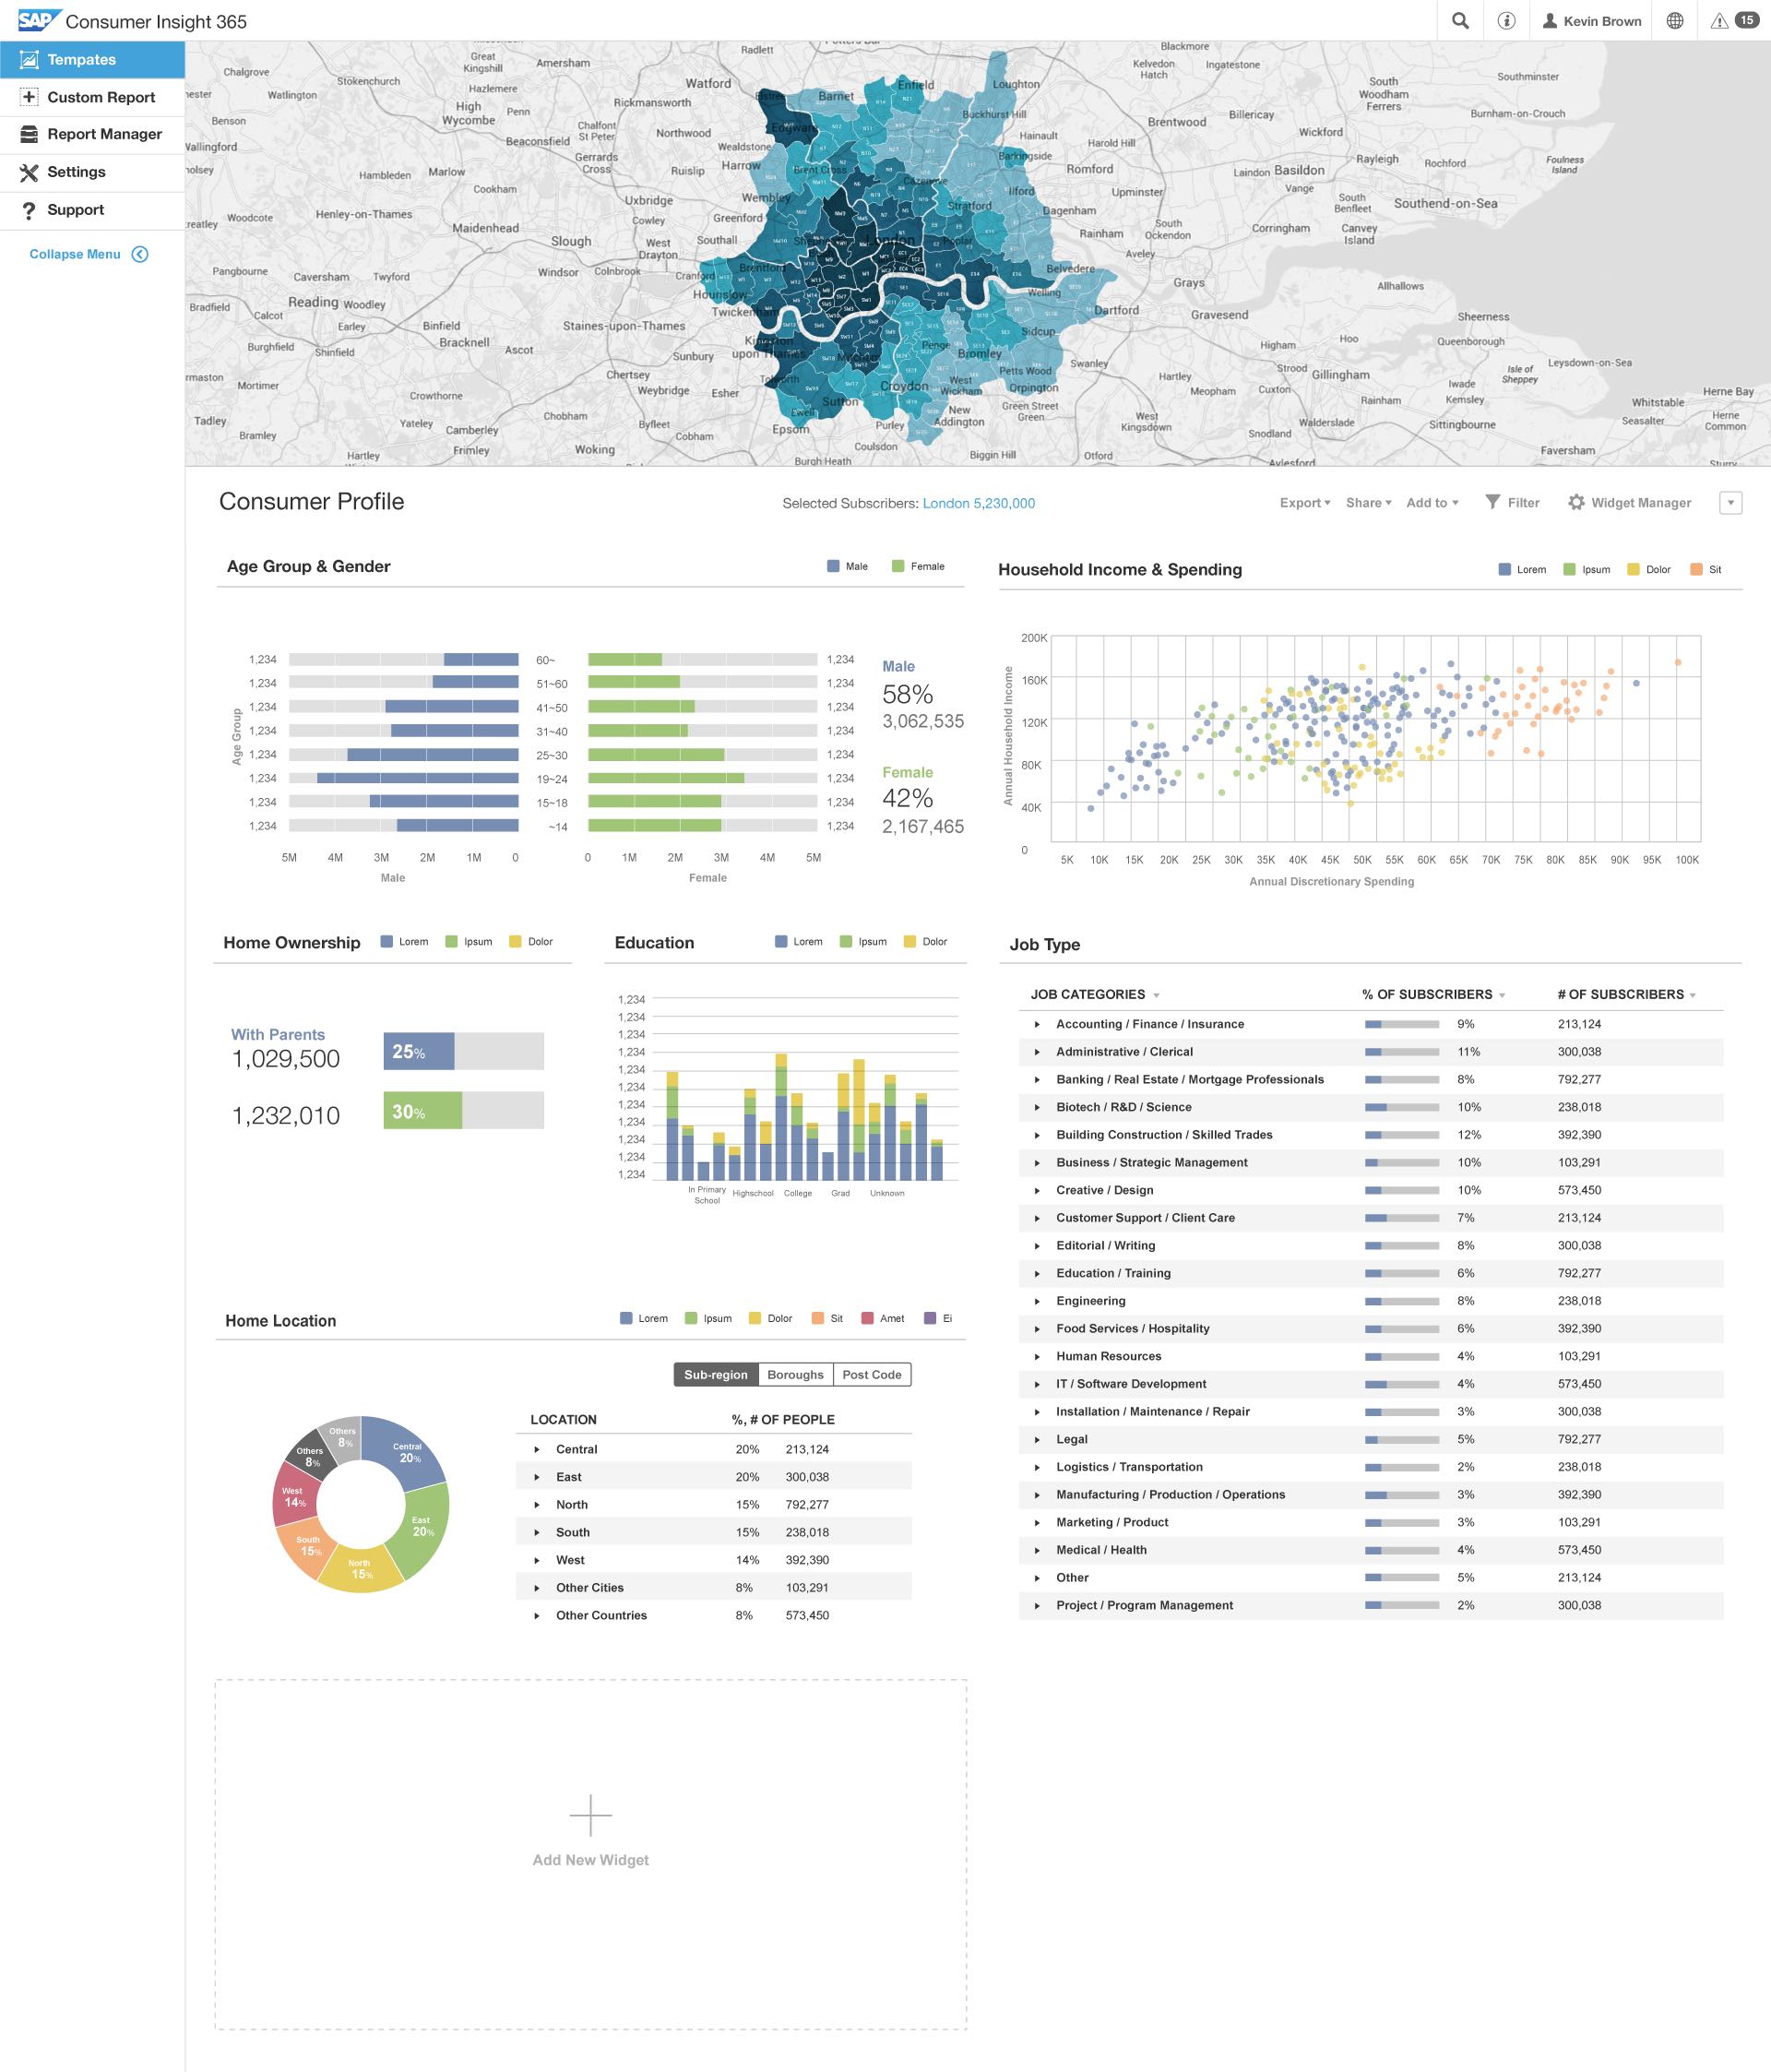Open the info circle icon
The height and width of the screenshot is (2072, 1771).
1506,21
